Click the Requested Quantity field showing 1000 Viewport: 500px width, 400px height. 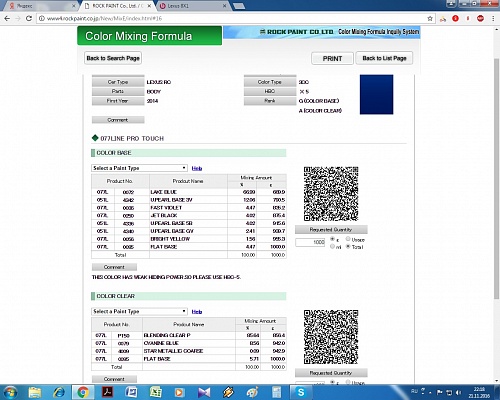point(310,242)
